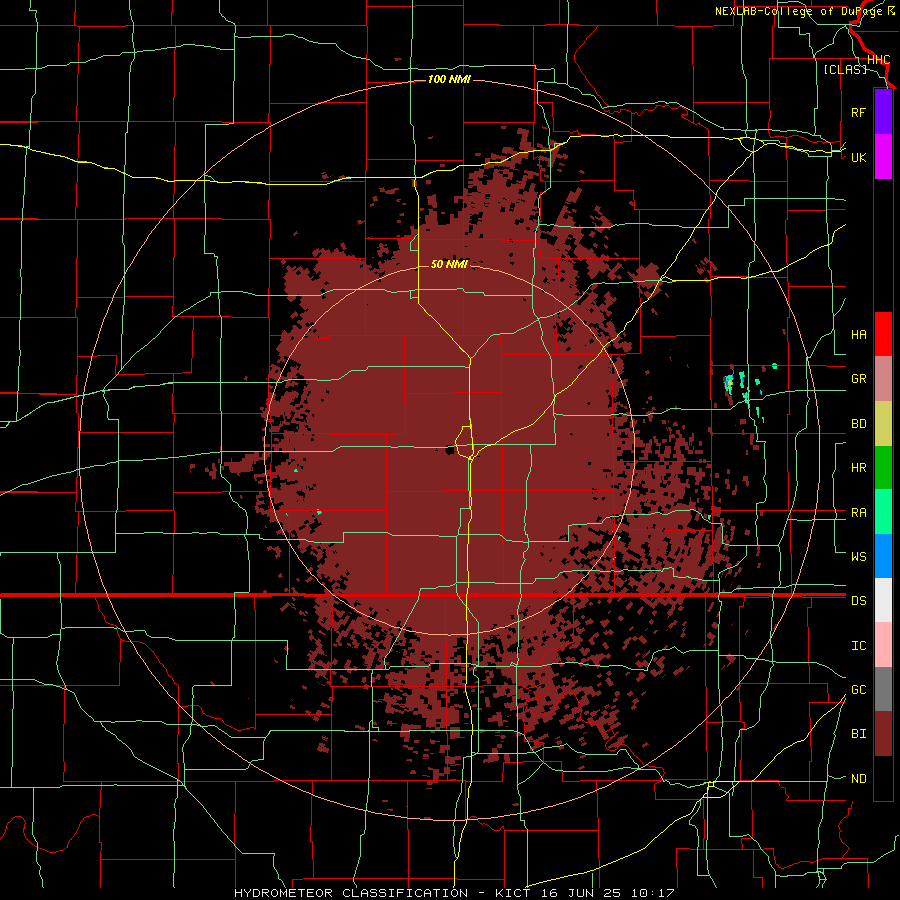Click the 100 NMI range ring label
This screenshot has width=900, height=900.
pos(449,79)
